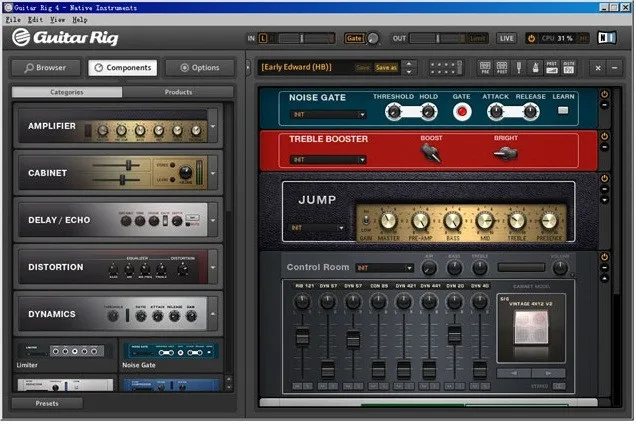Minimize the Treble Booster module
Viewport: 636px width, 424px height.
604,146
